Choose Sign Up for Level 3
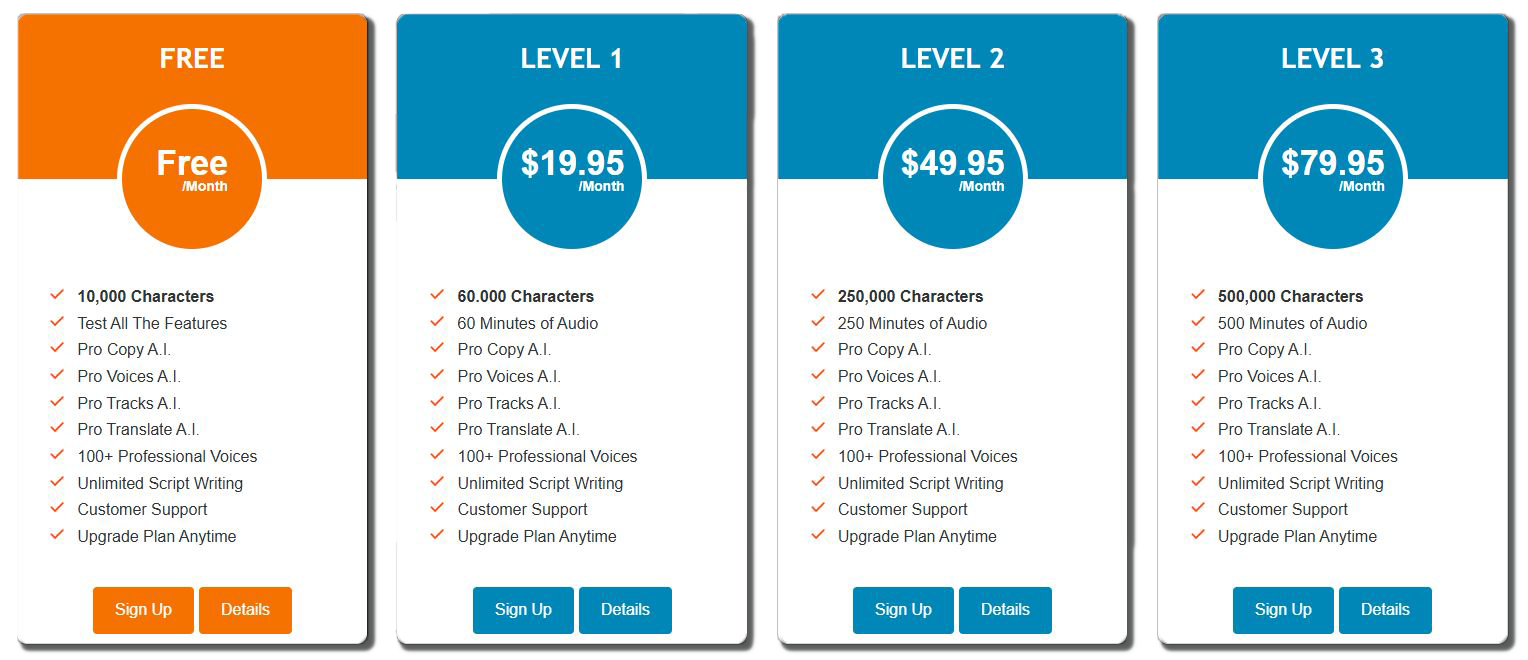The height and width of the screenshot is (660, 1528). point(1283,610)
